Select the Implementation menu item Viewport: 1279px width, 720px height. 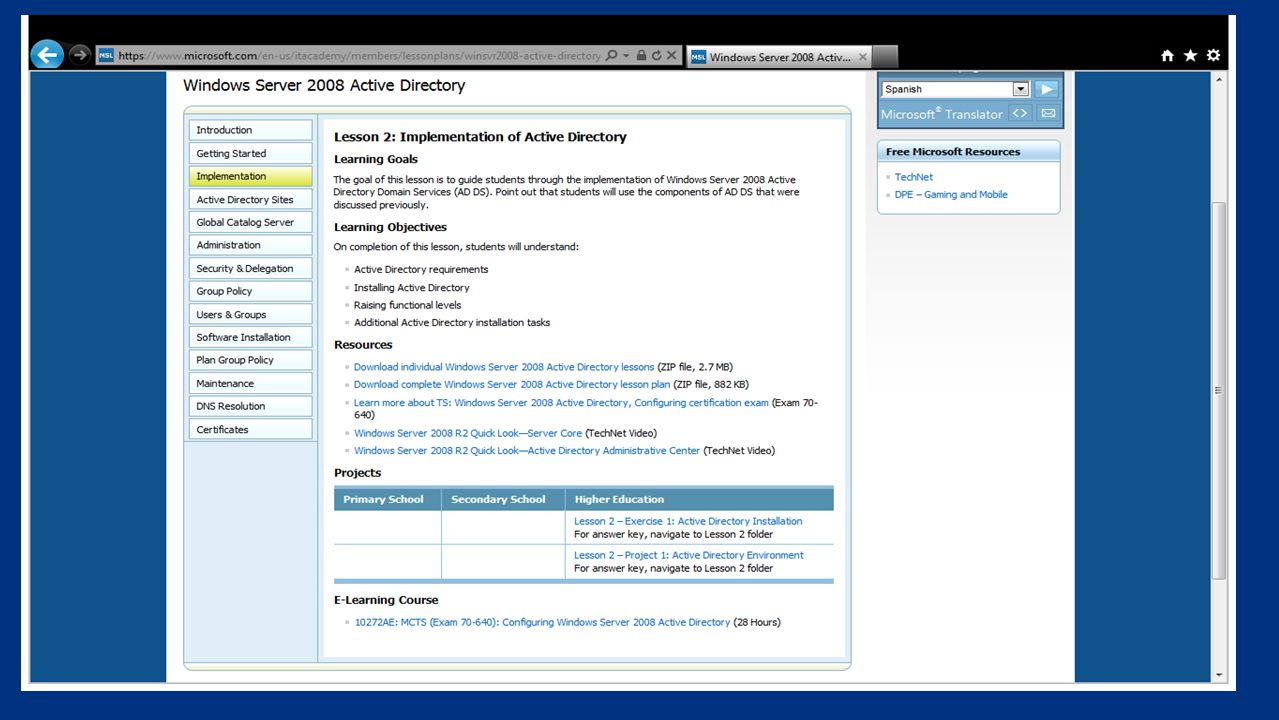pos(250,176)
